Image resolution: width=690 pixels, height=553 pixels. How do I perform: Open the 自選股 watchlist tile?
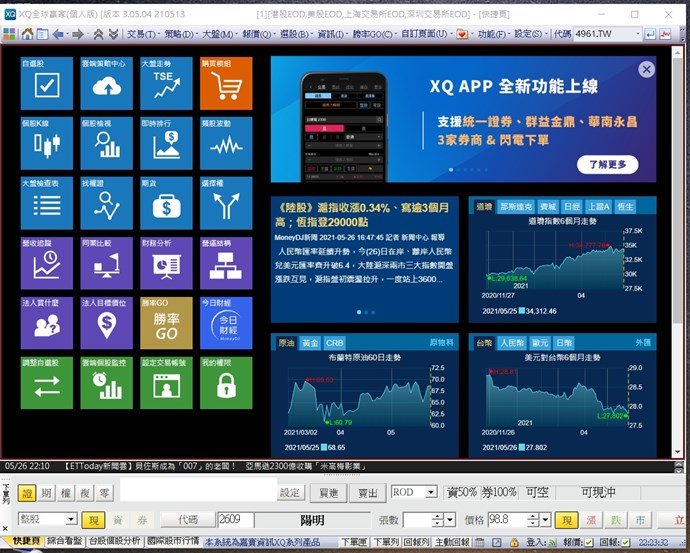46,83
